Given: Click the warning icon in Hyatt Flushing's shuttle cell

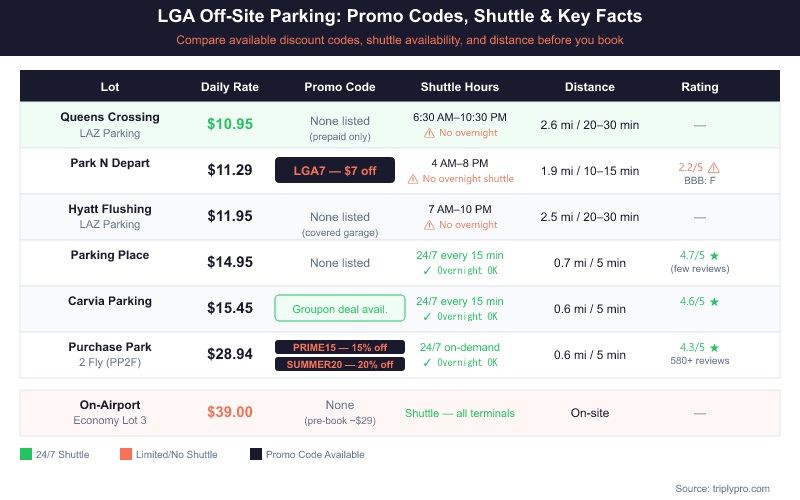Looking at the screenshot, I should click(429, 225).
